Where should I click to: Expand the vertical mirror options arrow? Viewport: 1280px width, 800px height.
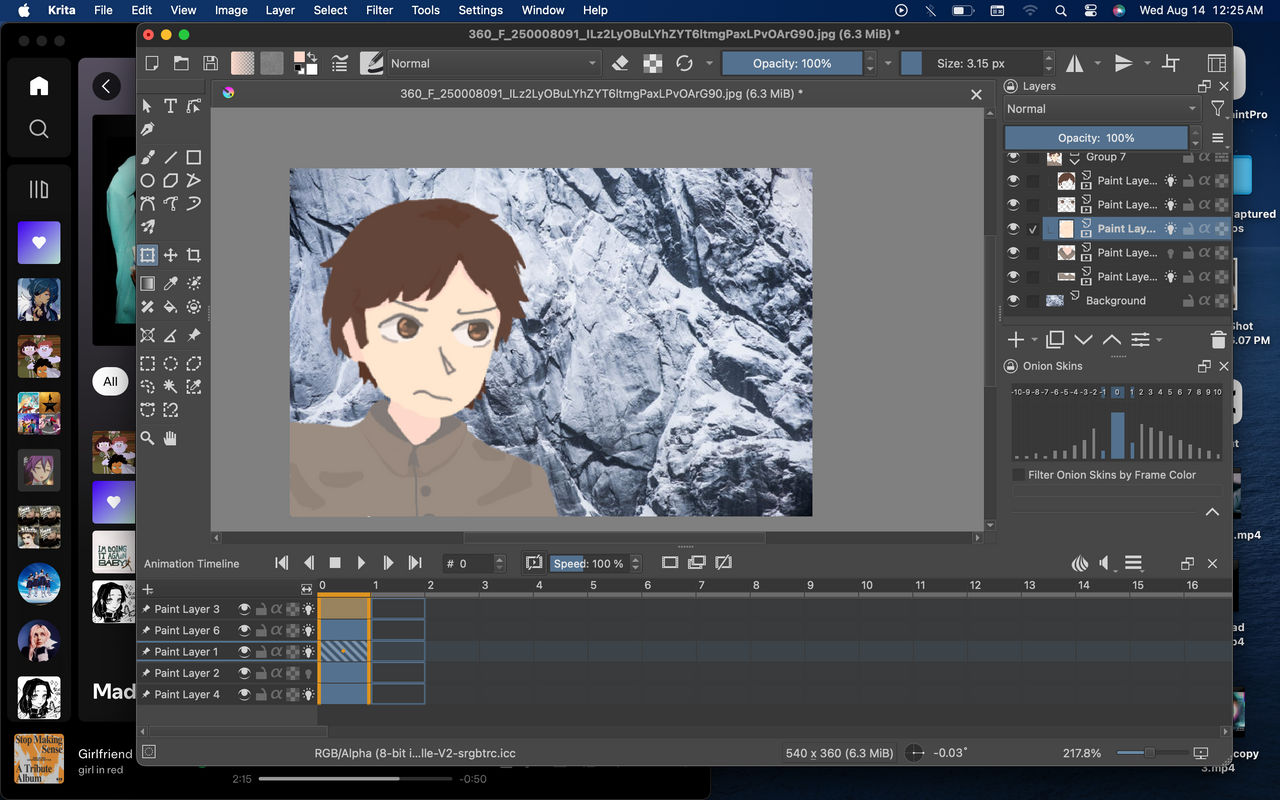pyautogui.click(x=1146, y=63)
